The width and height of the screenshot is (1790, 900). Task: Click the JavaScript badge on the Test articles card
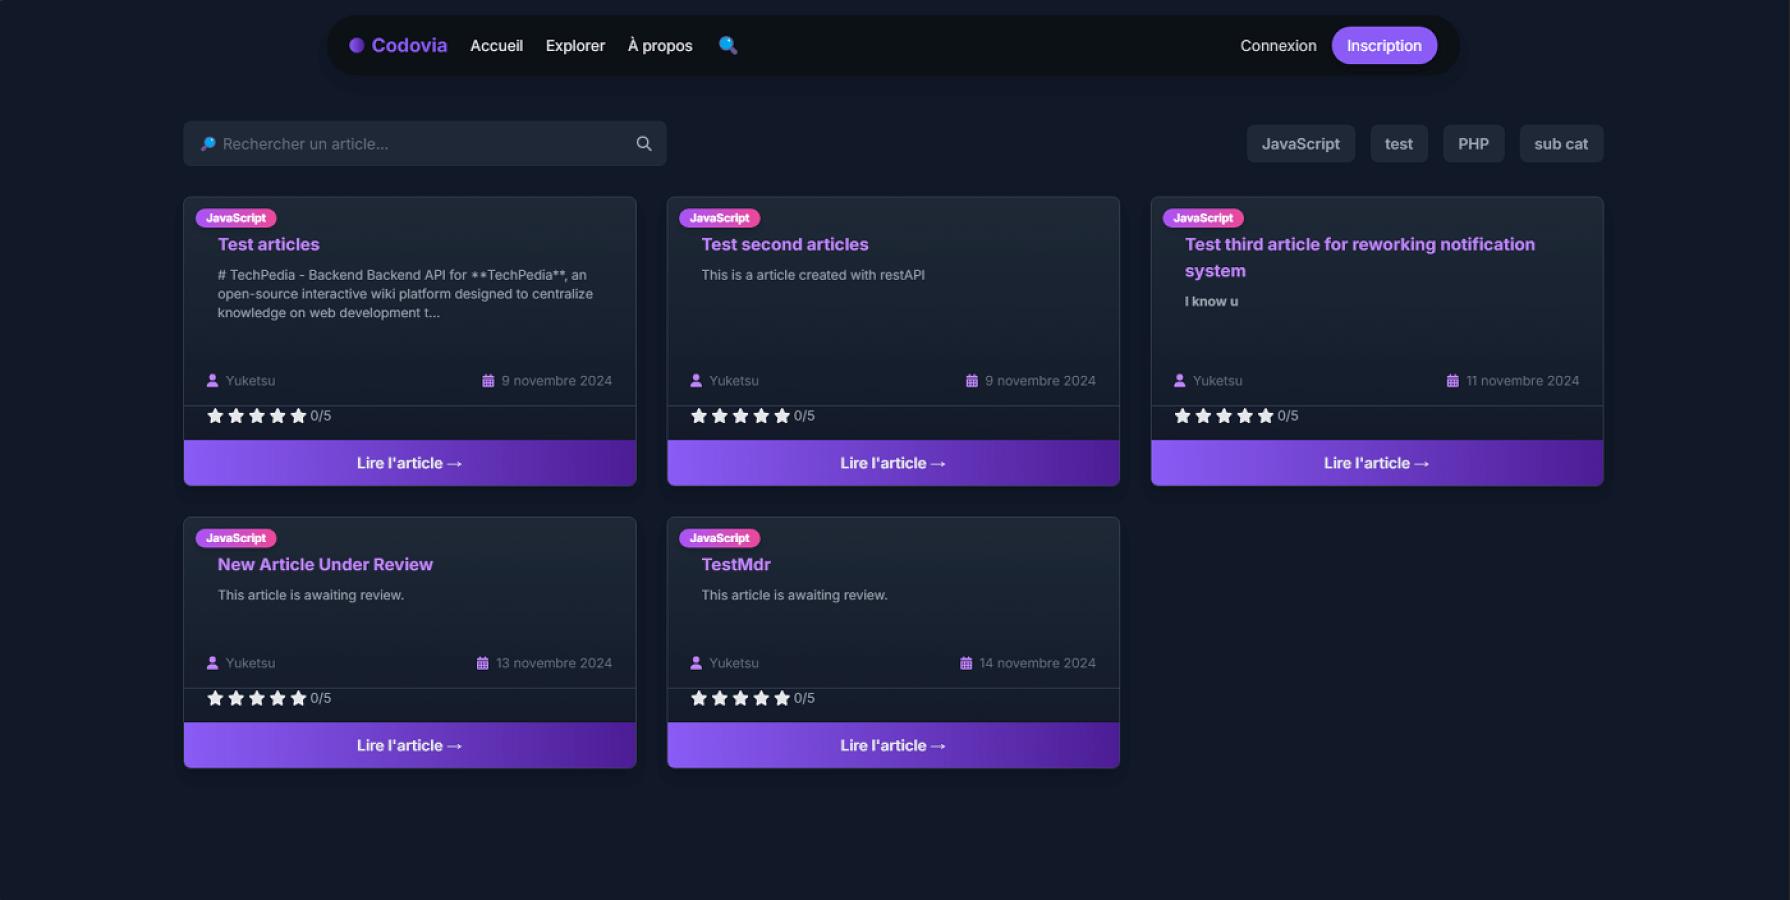(236, 217)
